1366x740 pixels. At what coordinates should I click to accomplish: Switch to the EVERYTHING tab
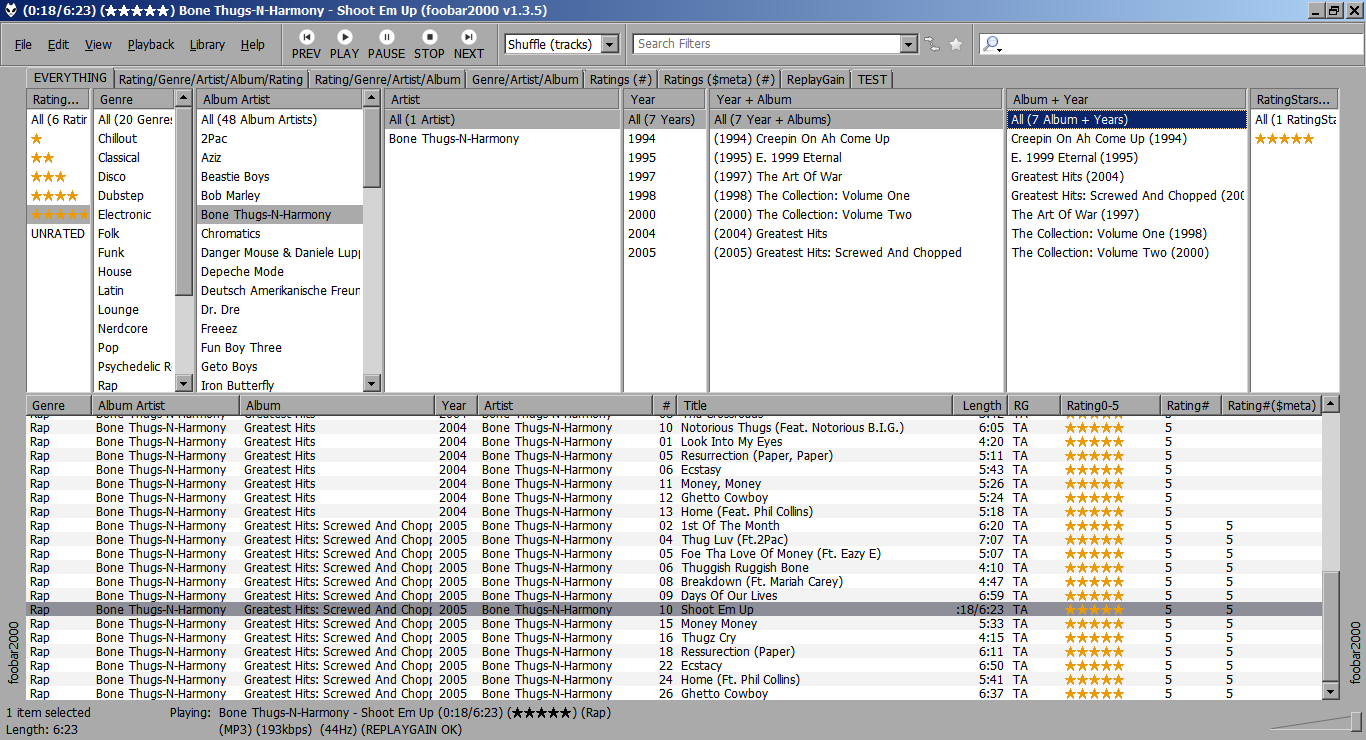70,78
